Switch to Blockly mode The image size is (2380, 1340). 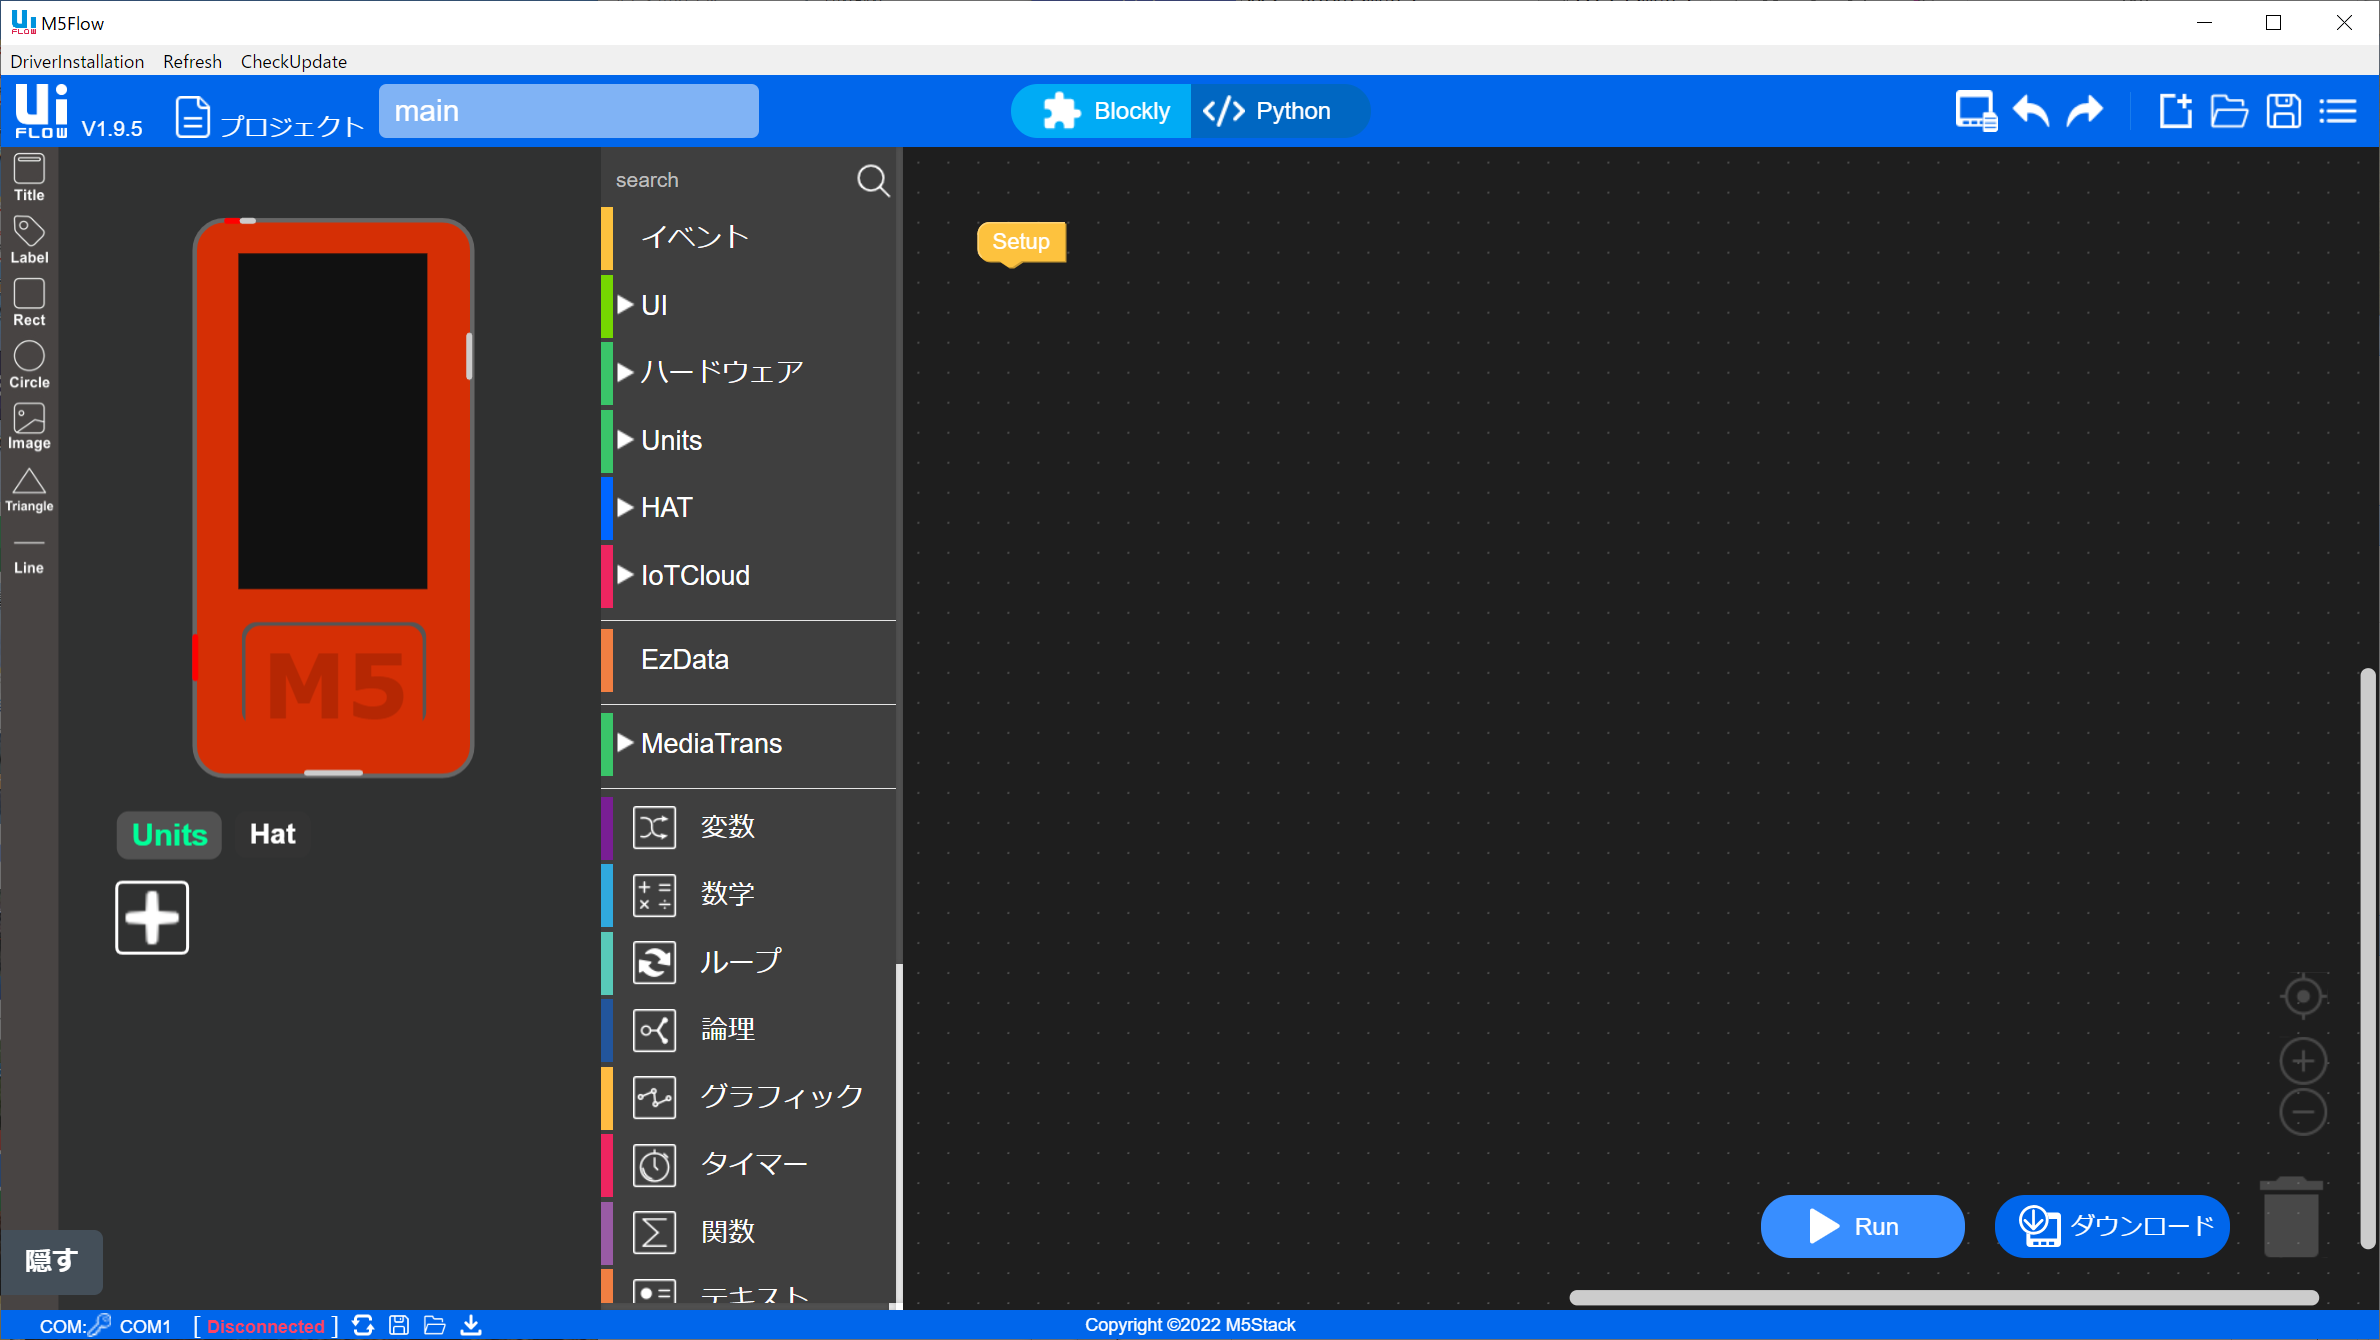pos(1102,111)
